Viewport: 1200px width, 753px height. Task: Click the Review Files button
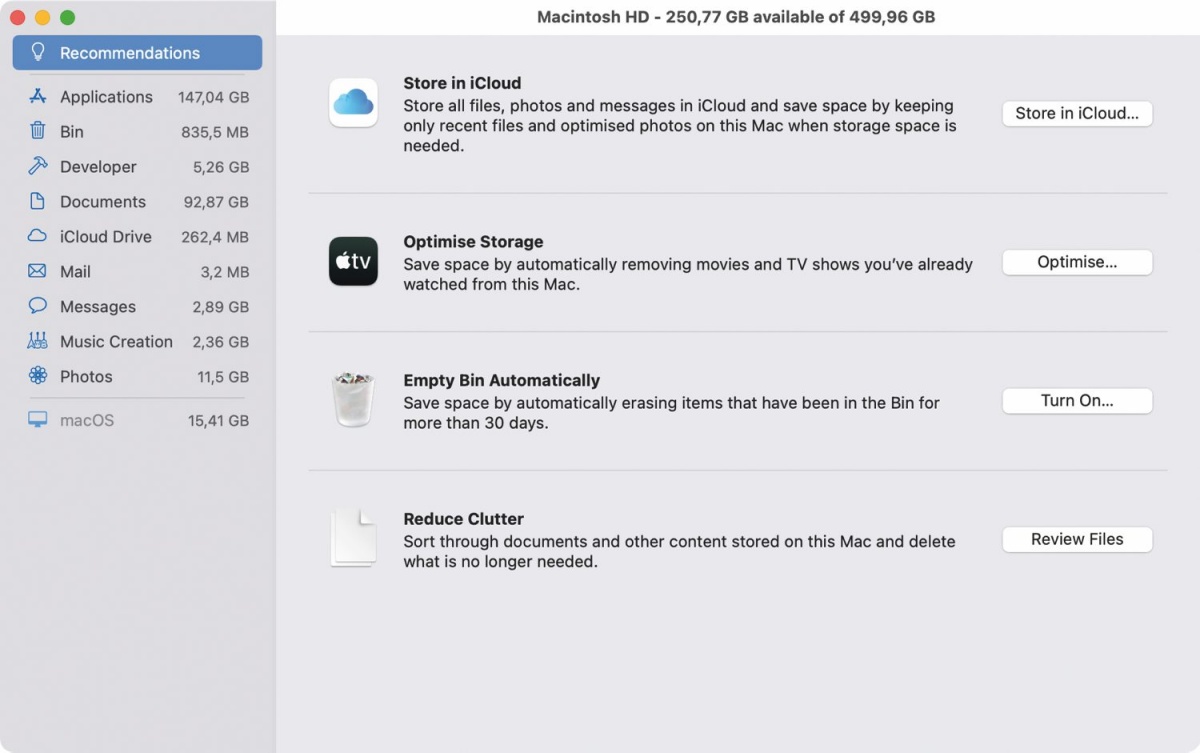[x=1077, y=539]
